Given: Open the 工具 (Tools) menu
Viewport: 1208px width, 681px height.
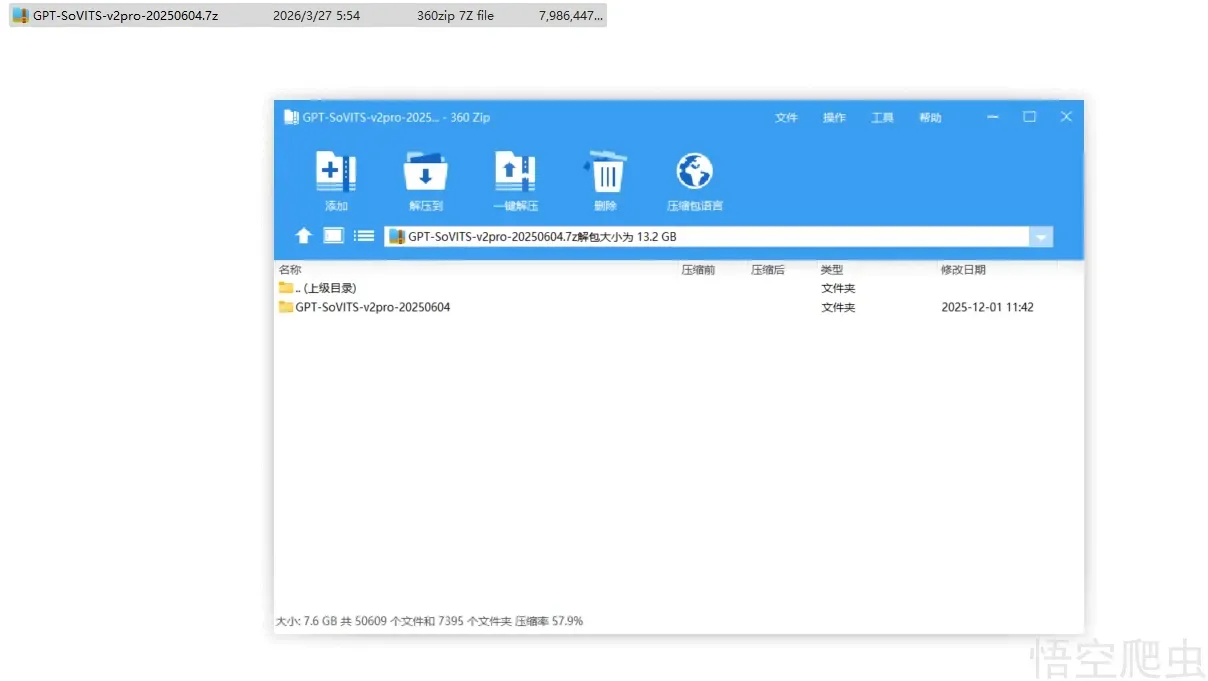Looking at the screenshot, I should 882,118.
